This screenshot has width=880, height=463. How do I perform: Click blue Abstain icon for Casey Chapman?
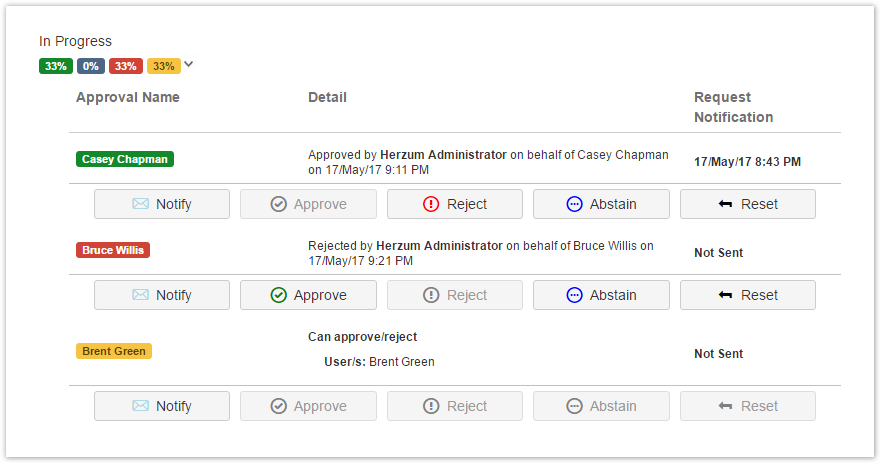pos(574,204)
